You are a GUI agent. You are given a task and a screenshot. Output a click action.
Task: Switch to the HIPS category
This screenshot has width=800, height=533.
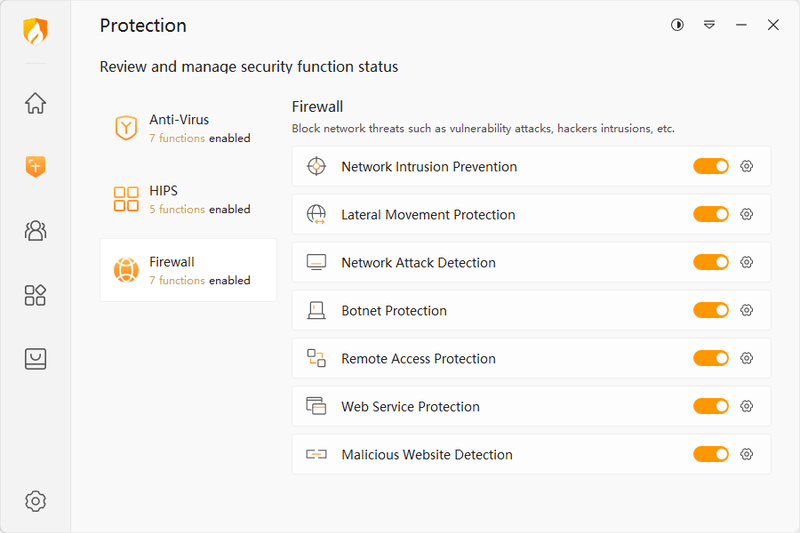tap(188, 199)
